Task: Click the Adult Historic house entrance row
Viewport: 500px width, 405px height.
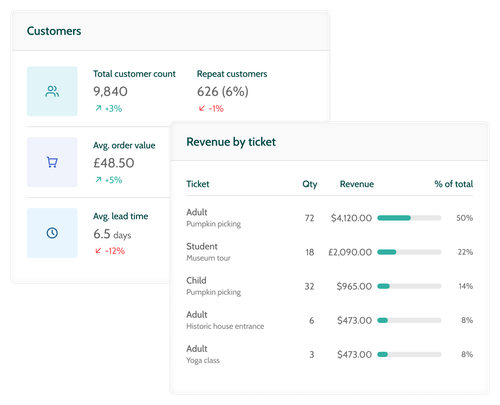Action: pyautogui.click(x=329, y=320)
